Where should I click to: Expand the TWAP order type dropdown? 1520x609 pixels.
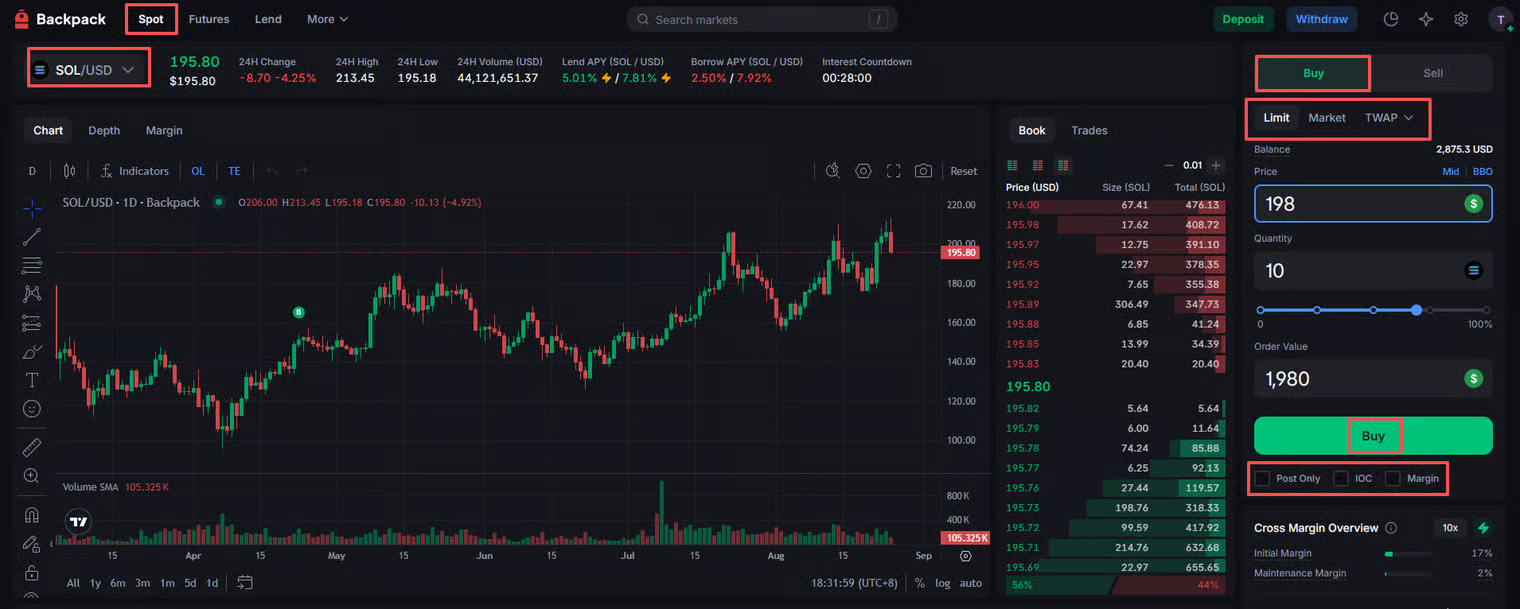click(1389, 118)
